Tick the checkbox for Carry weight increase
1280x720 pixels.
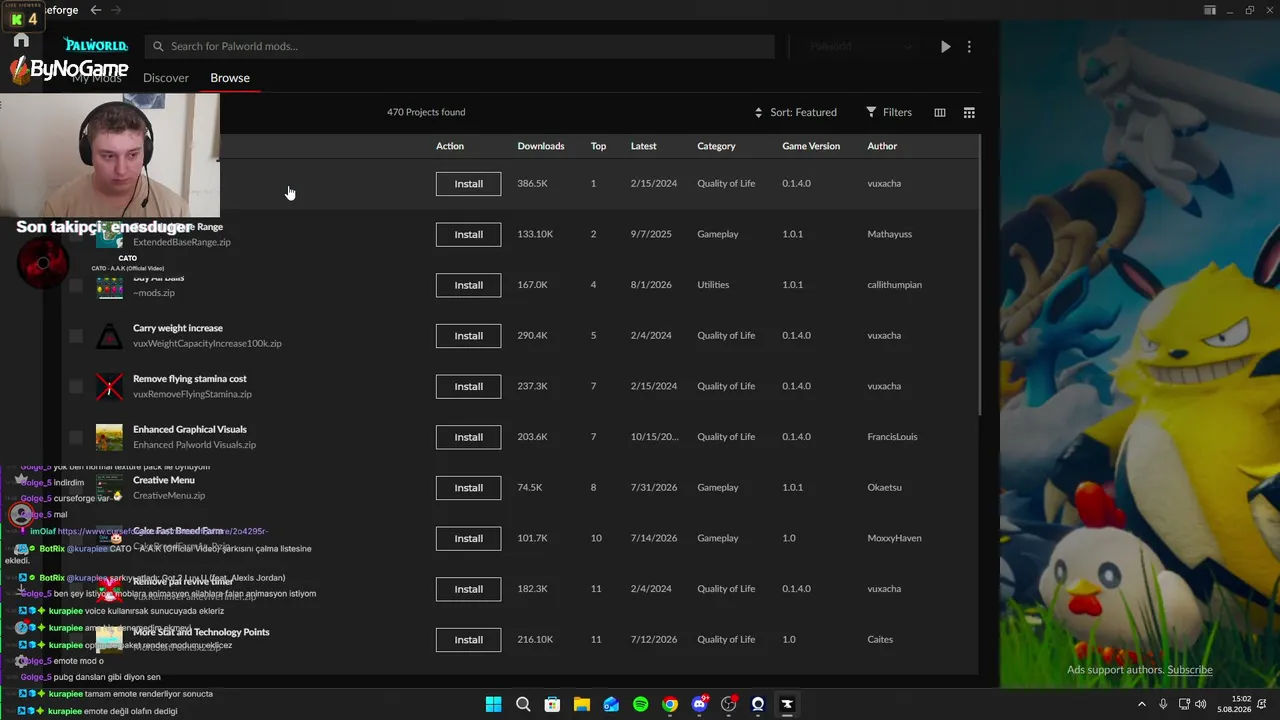tap(76, 336)
